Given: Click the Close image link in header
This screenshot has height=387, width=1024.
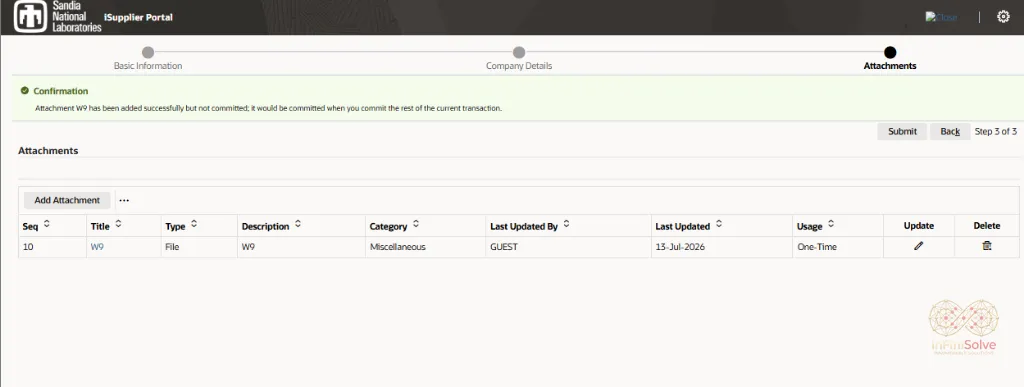Looking at the screenshot, I should pyautogui.click(x=941, y=18).
